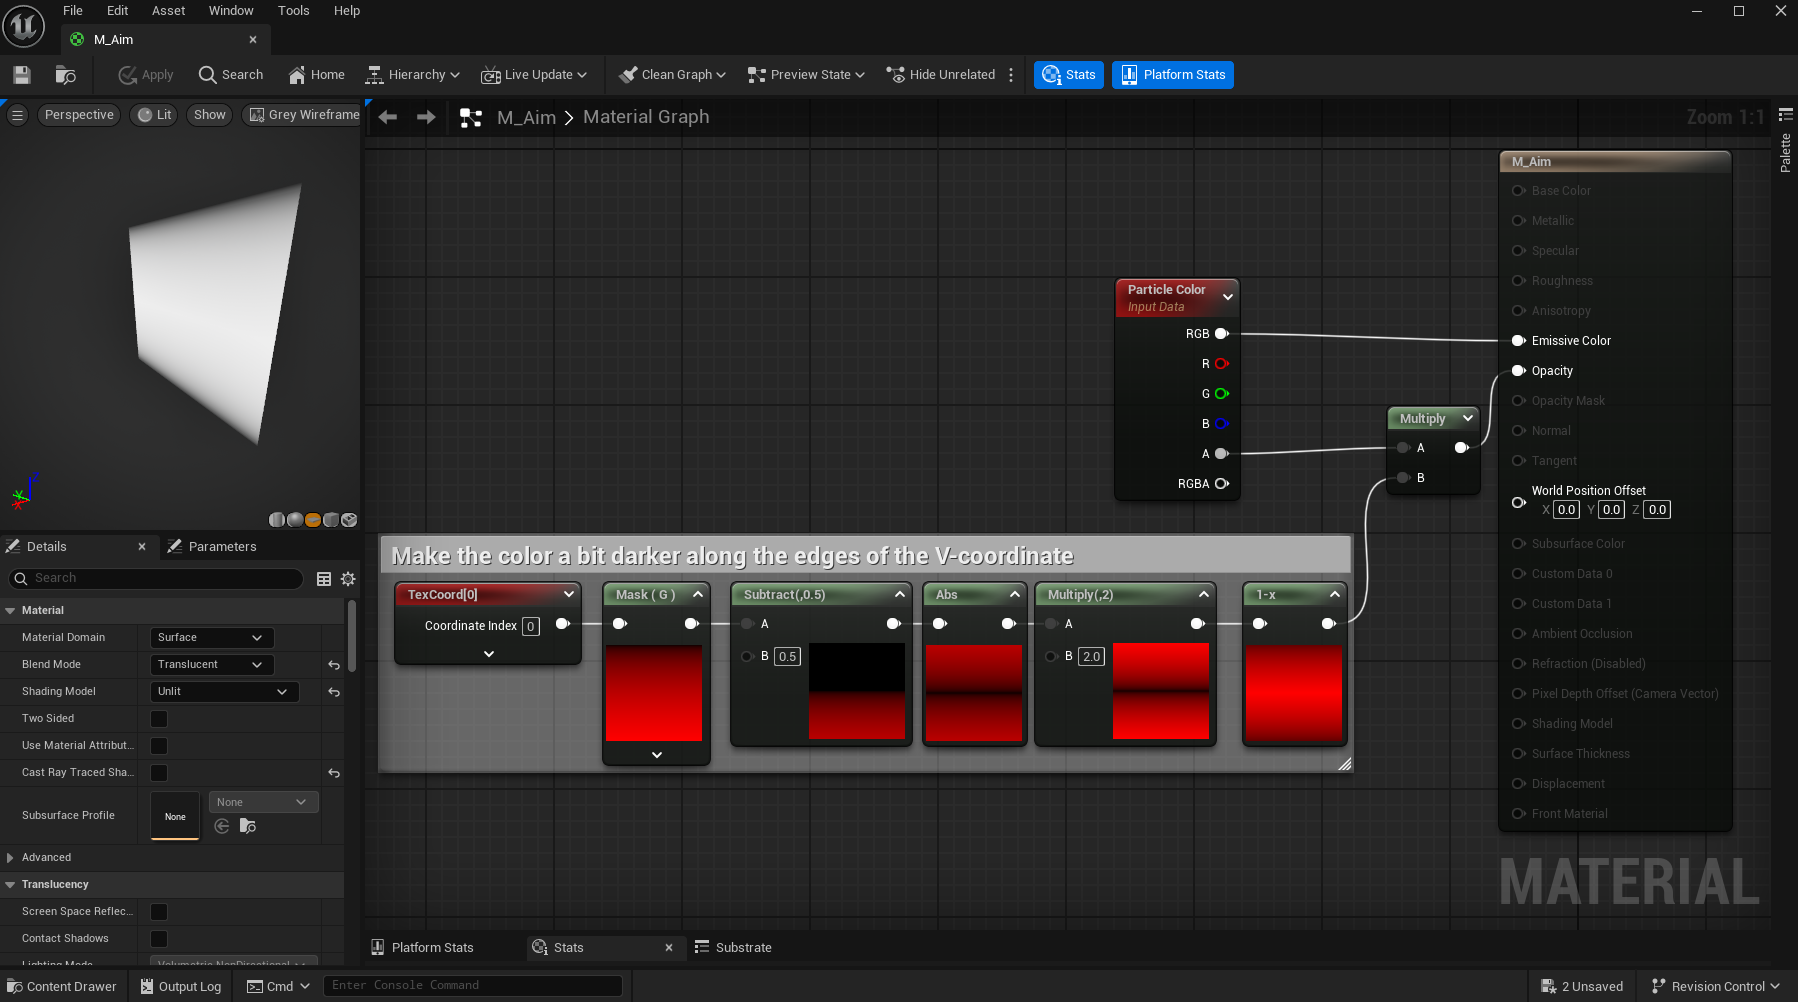The height and width of the screenshot is (1002, 1798).
Task: Open the Blend Mode dropdown
Action: coord(210,665)
